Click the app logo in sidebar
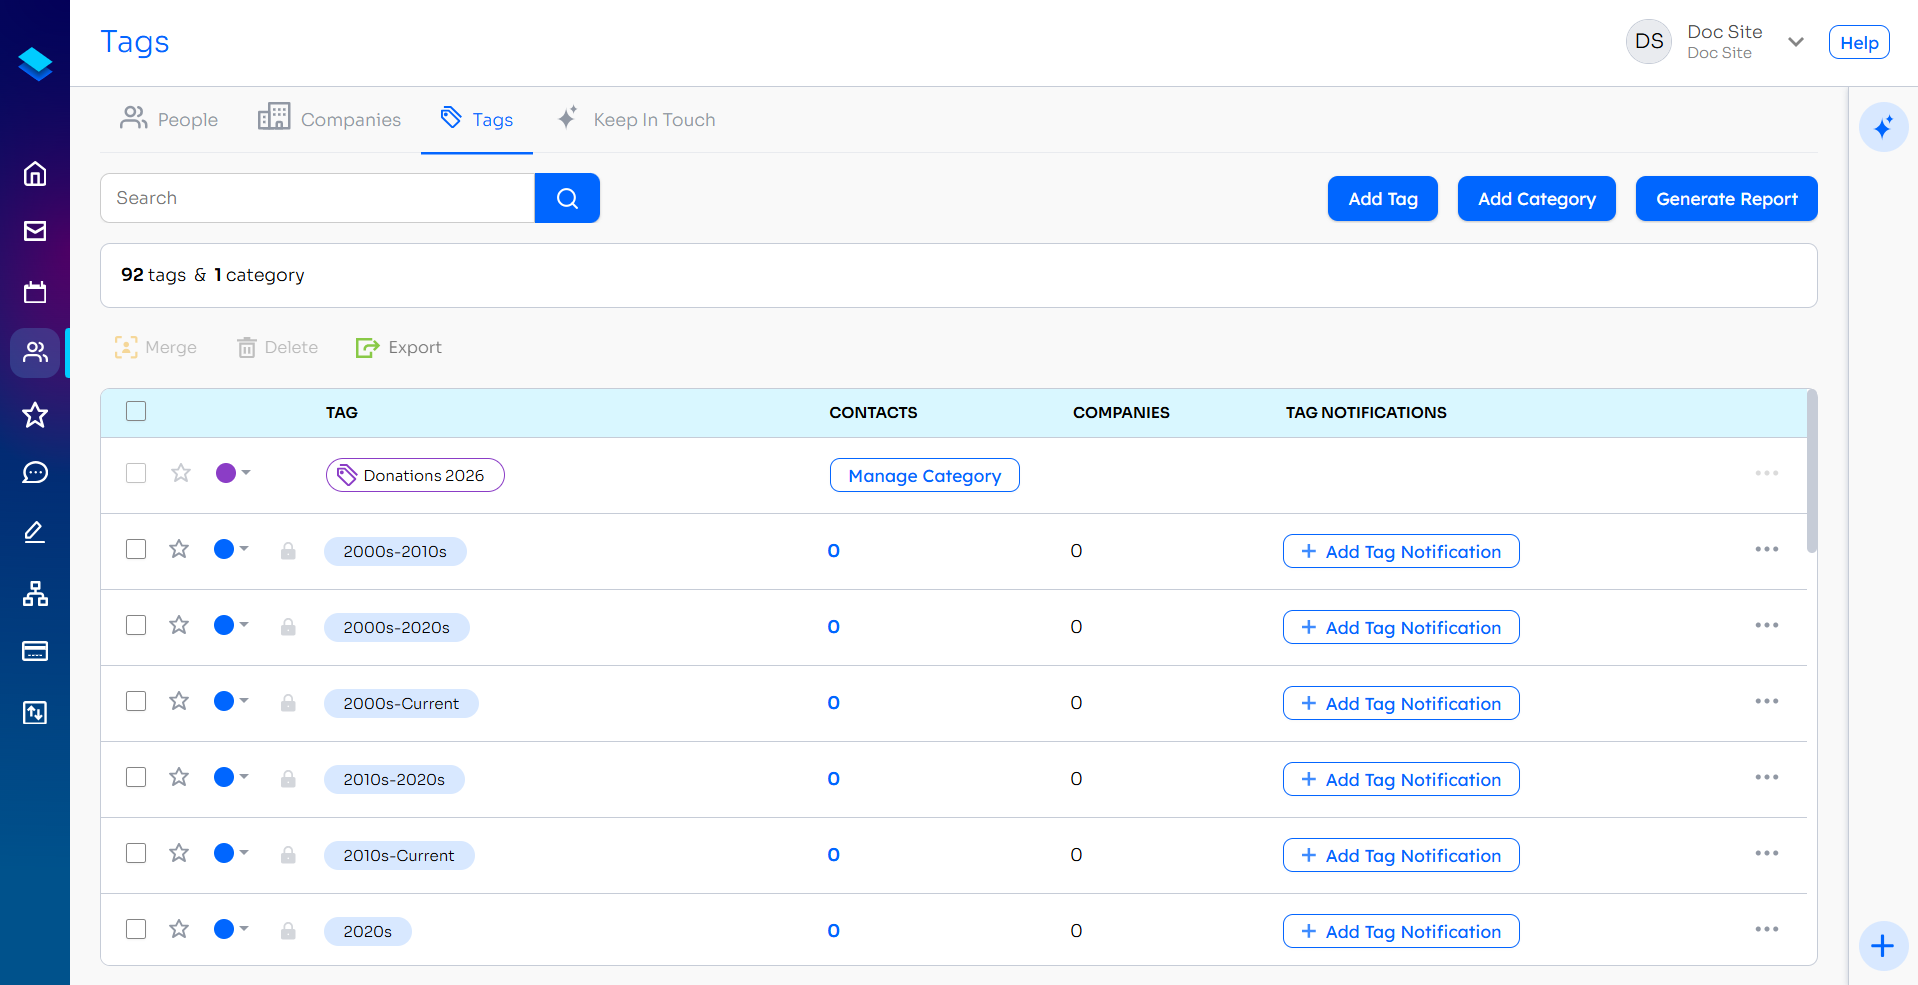Screen dimensions: 1918x985 tap(35, 63)
